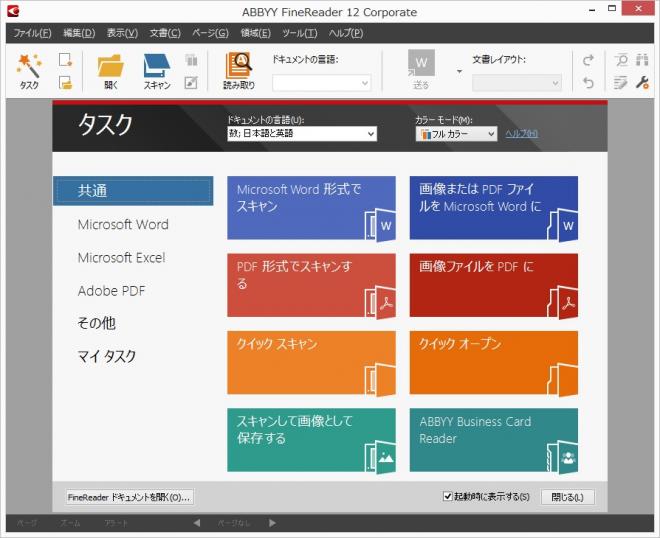Screen dimensions: 660x538
Task: Start scanning with the スキャン icon
Action: point(157,66)
